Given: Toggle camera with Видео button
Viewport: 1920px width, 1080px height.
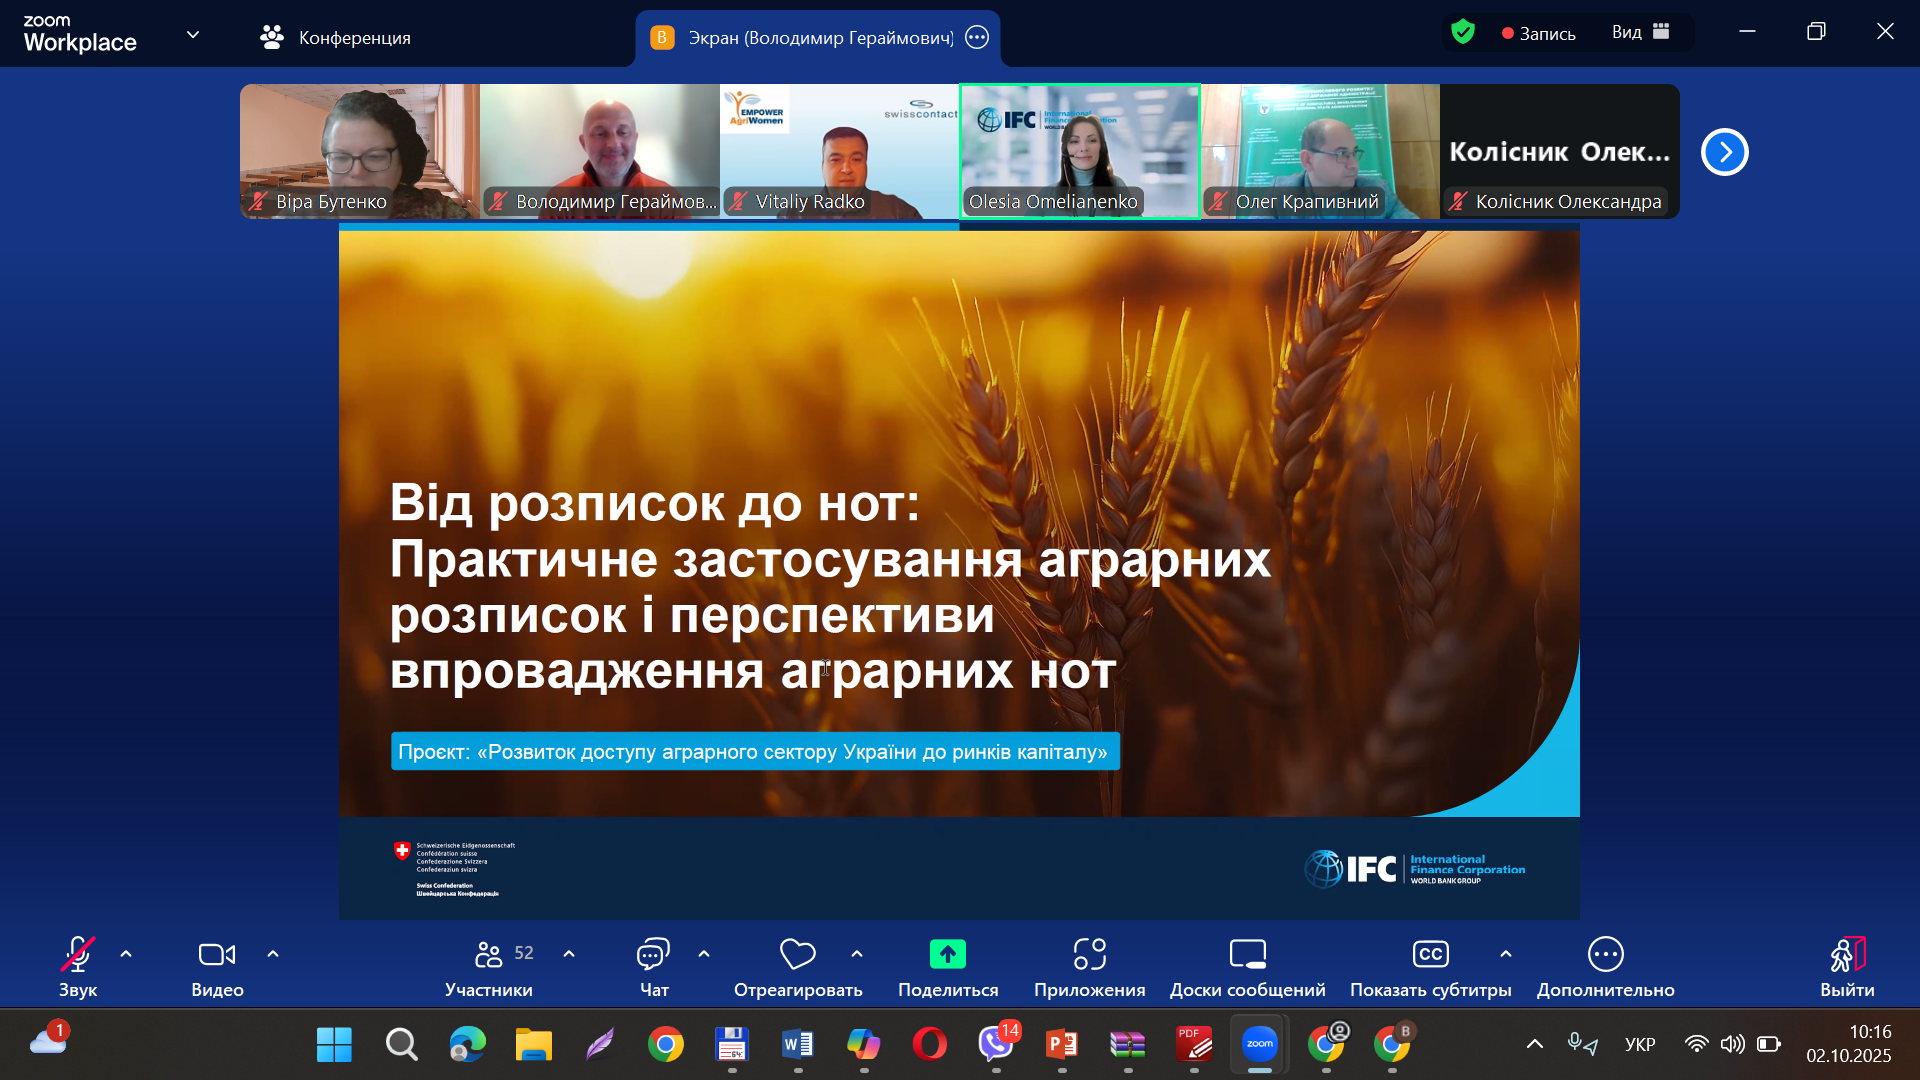Looking at the screenshot, I should coord(217,966).
